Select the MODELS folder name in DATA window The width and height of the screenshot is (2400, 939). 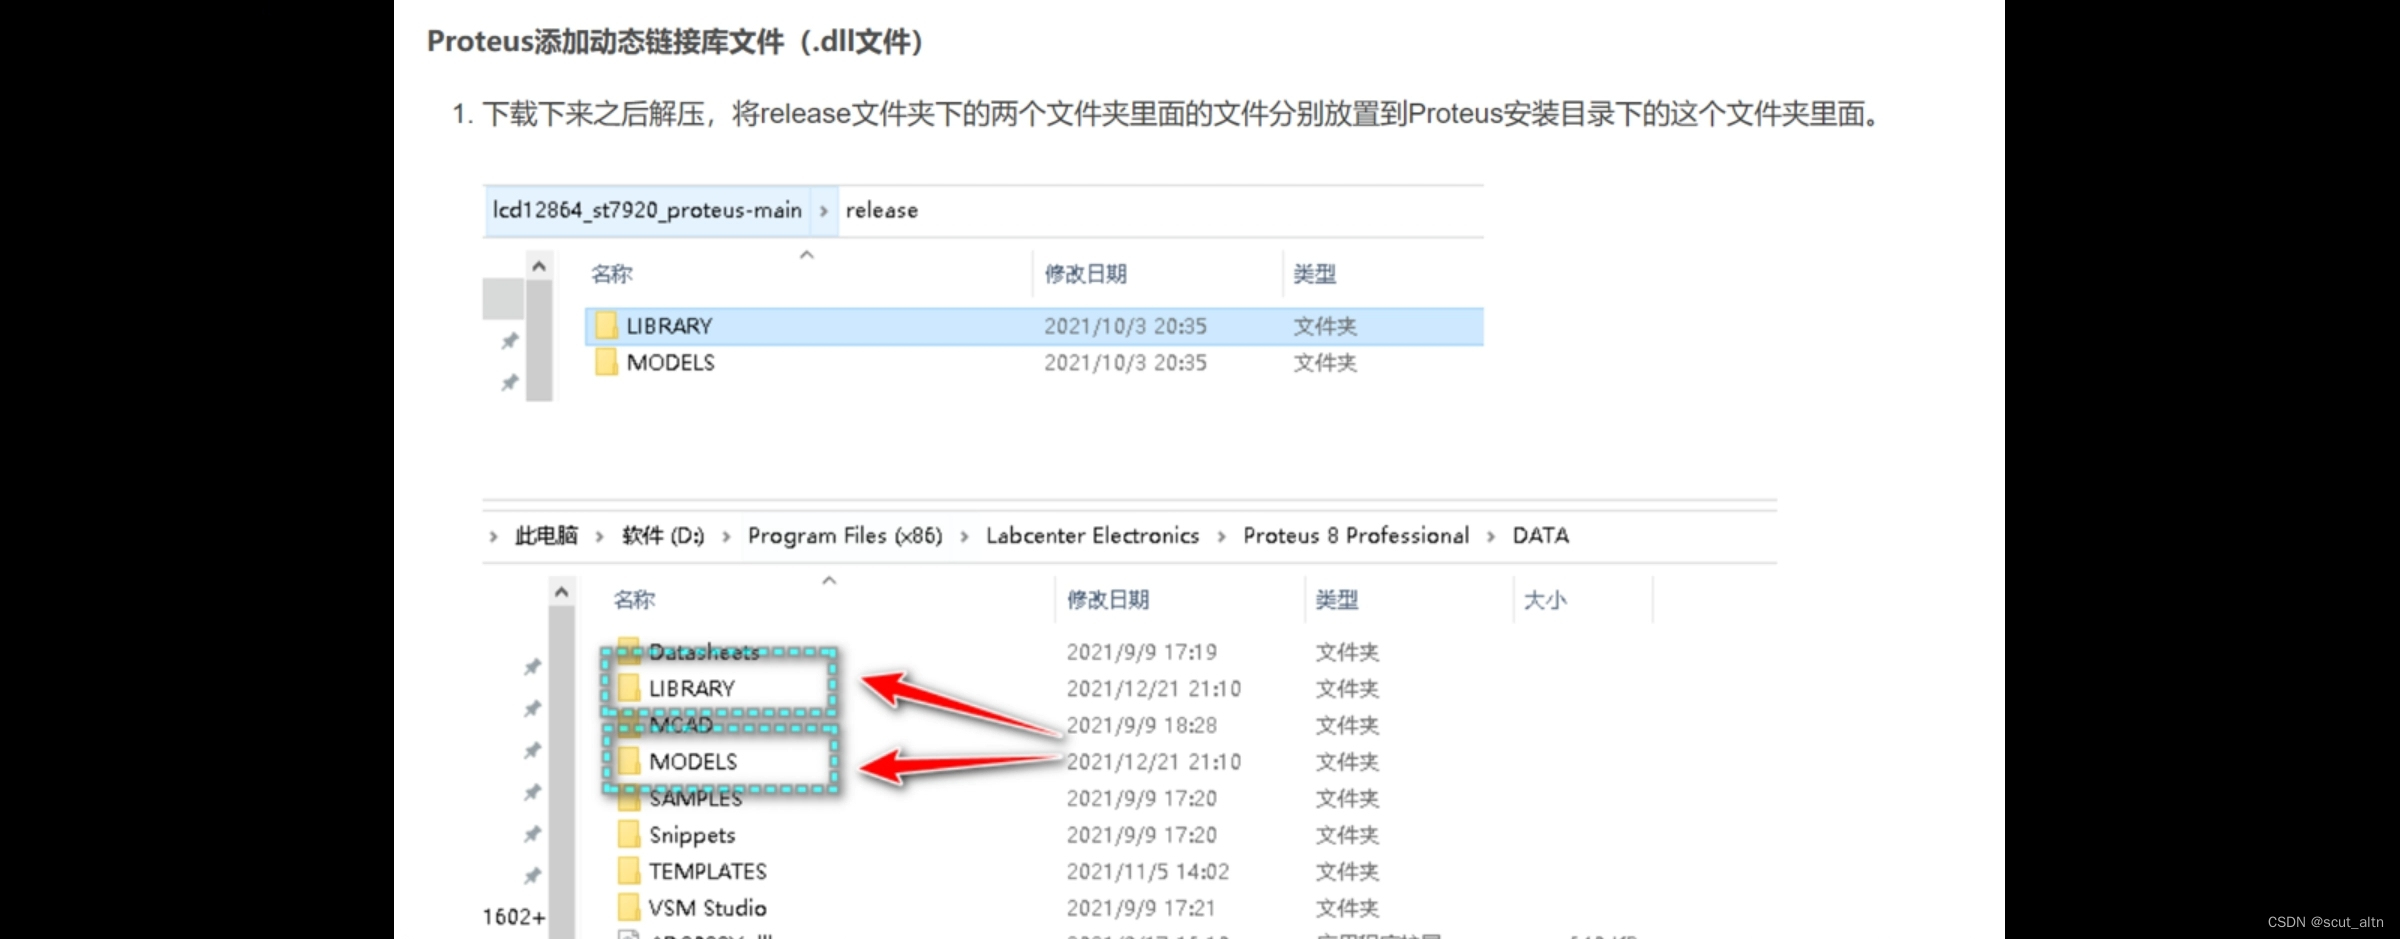693,761
